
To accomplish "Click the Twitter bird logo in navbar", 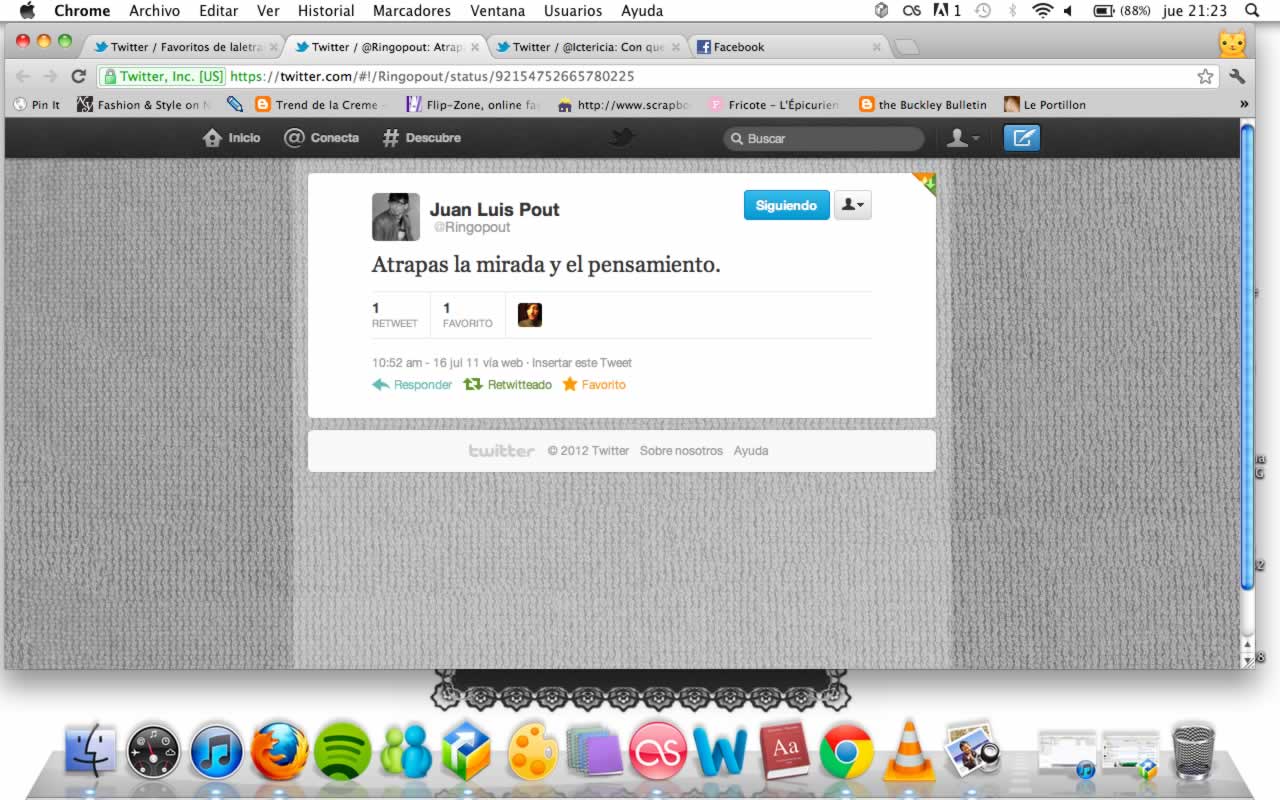I will (622, 138).
